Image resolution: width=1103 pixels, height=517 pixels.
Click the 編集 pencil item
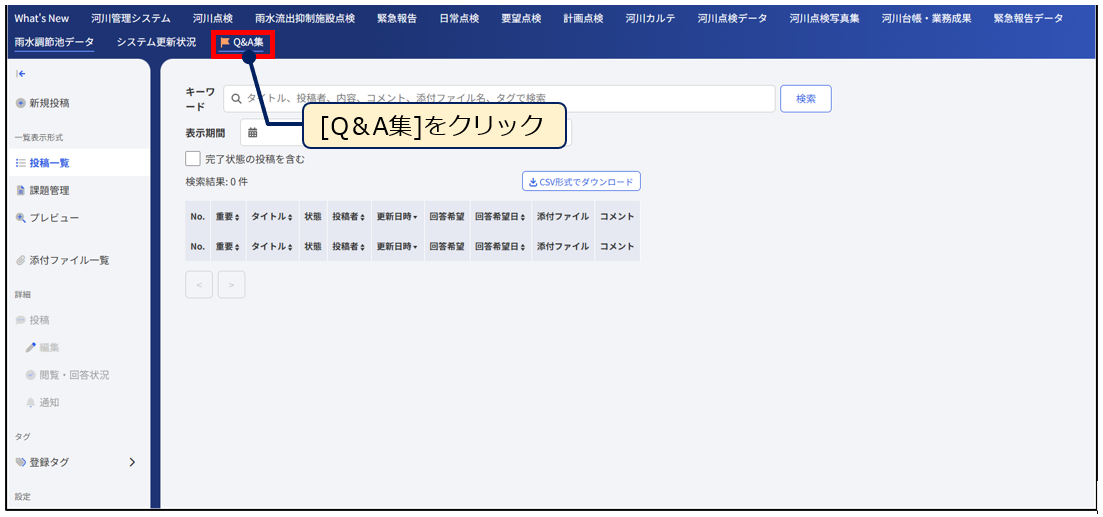click(x=42, y=347)
